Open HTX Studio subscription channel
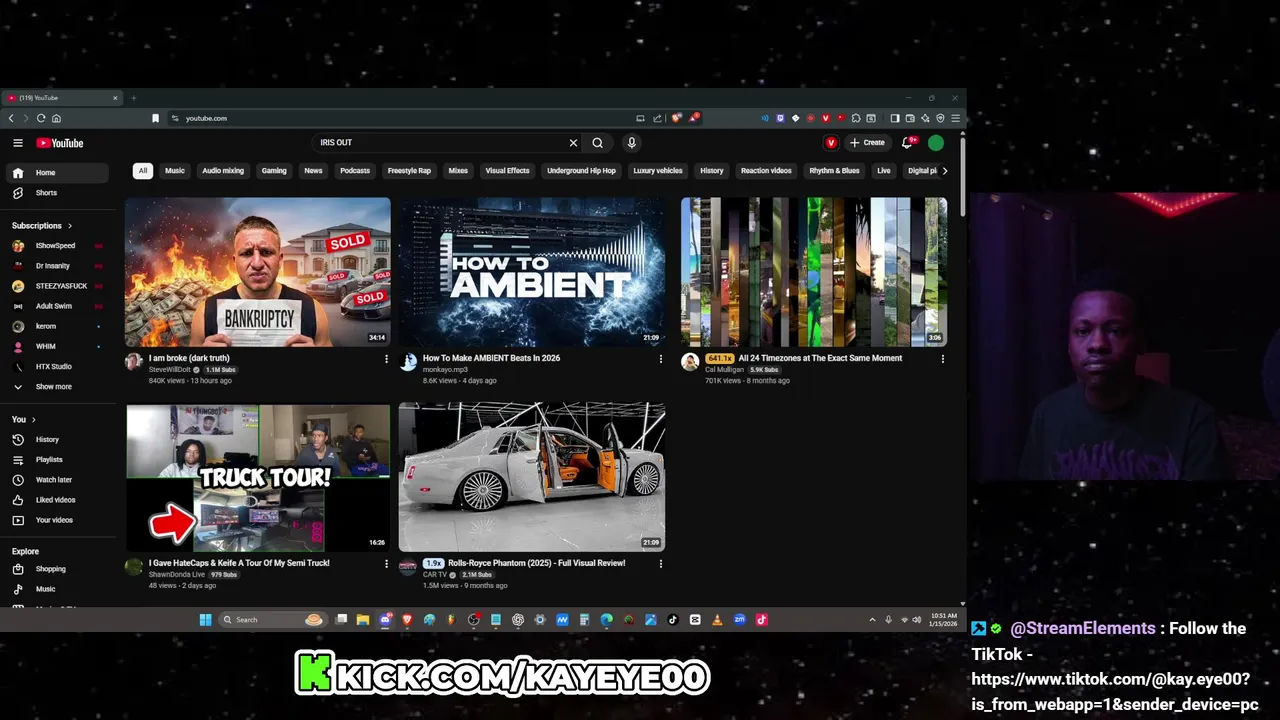Screen dimensions: 1280x720 (57, 367)
